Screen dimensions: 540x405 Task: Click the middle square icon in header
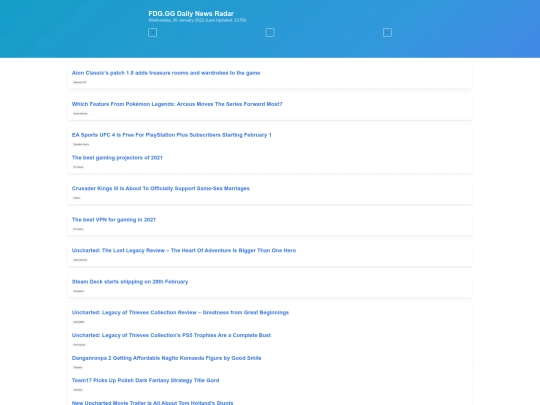point(270,32)
